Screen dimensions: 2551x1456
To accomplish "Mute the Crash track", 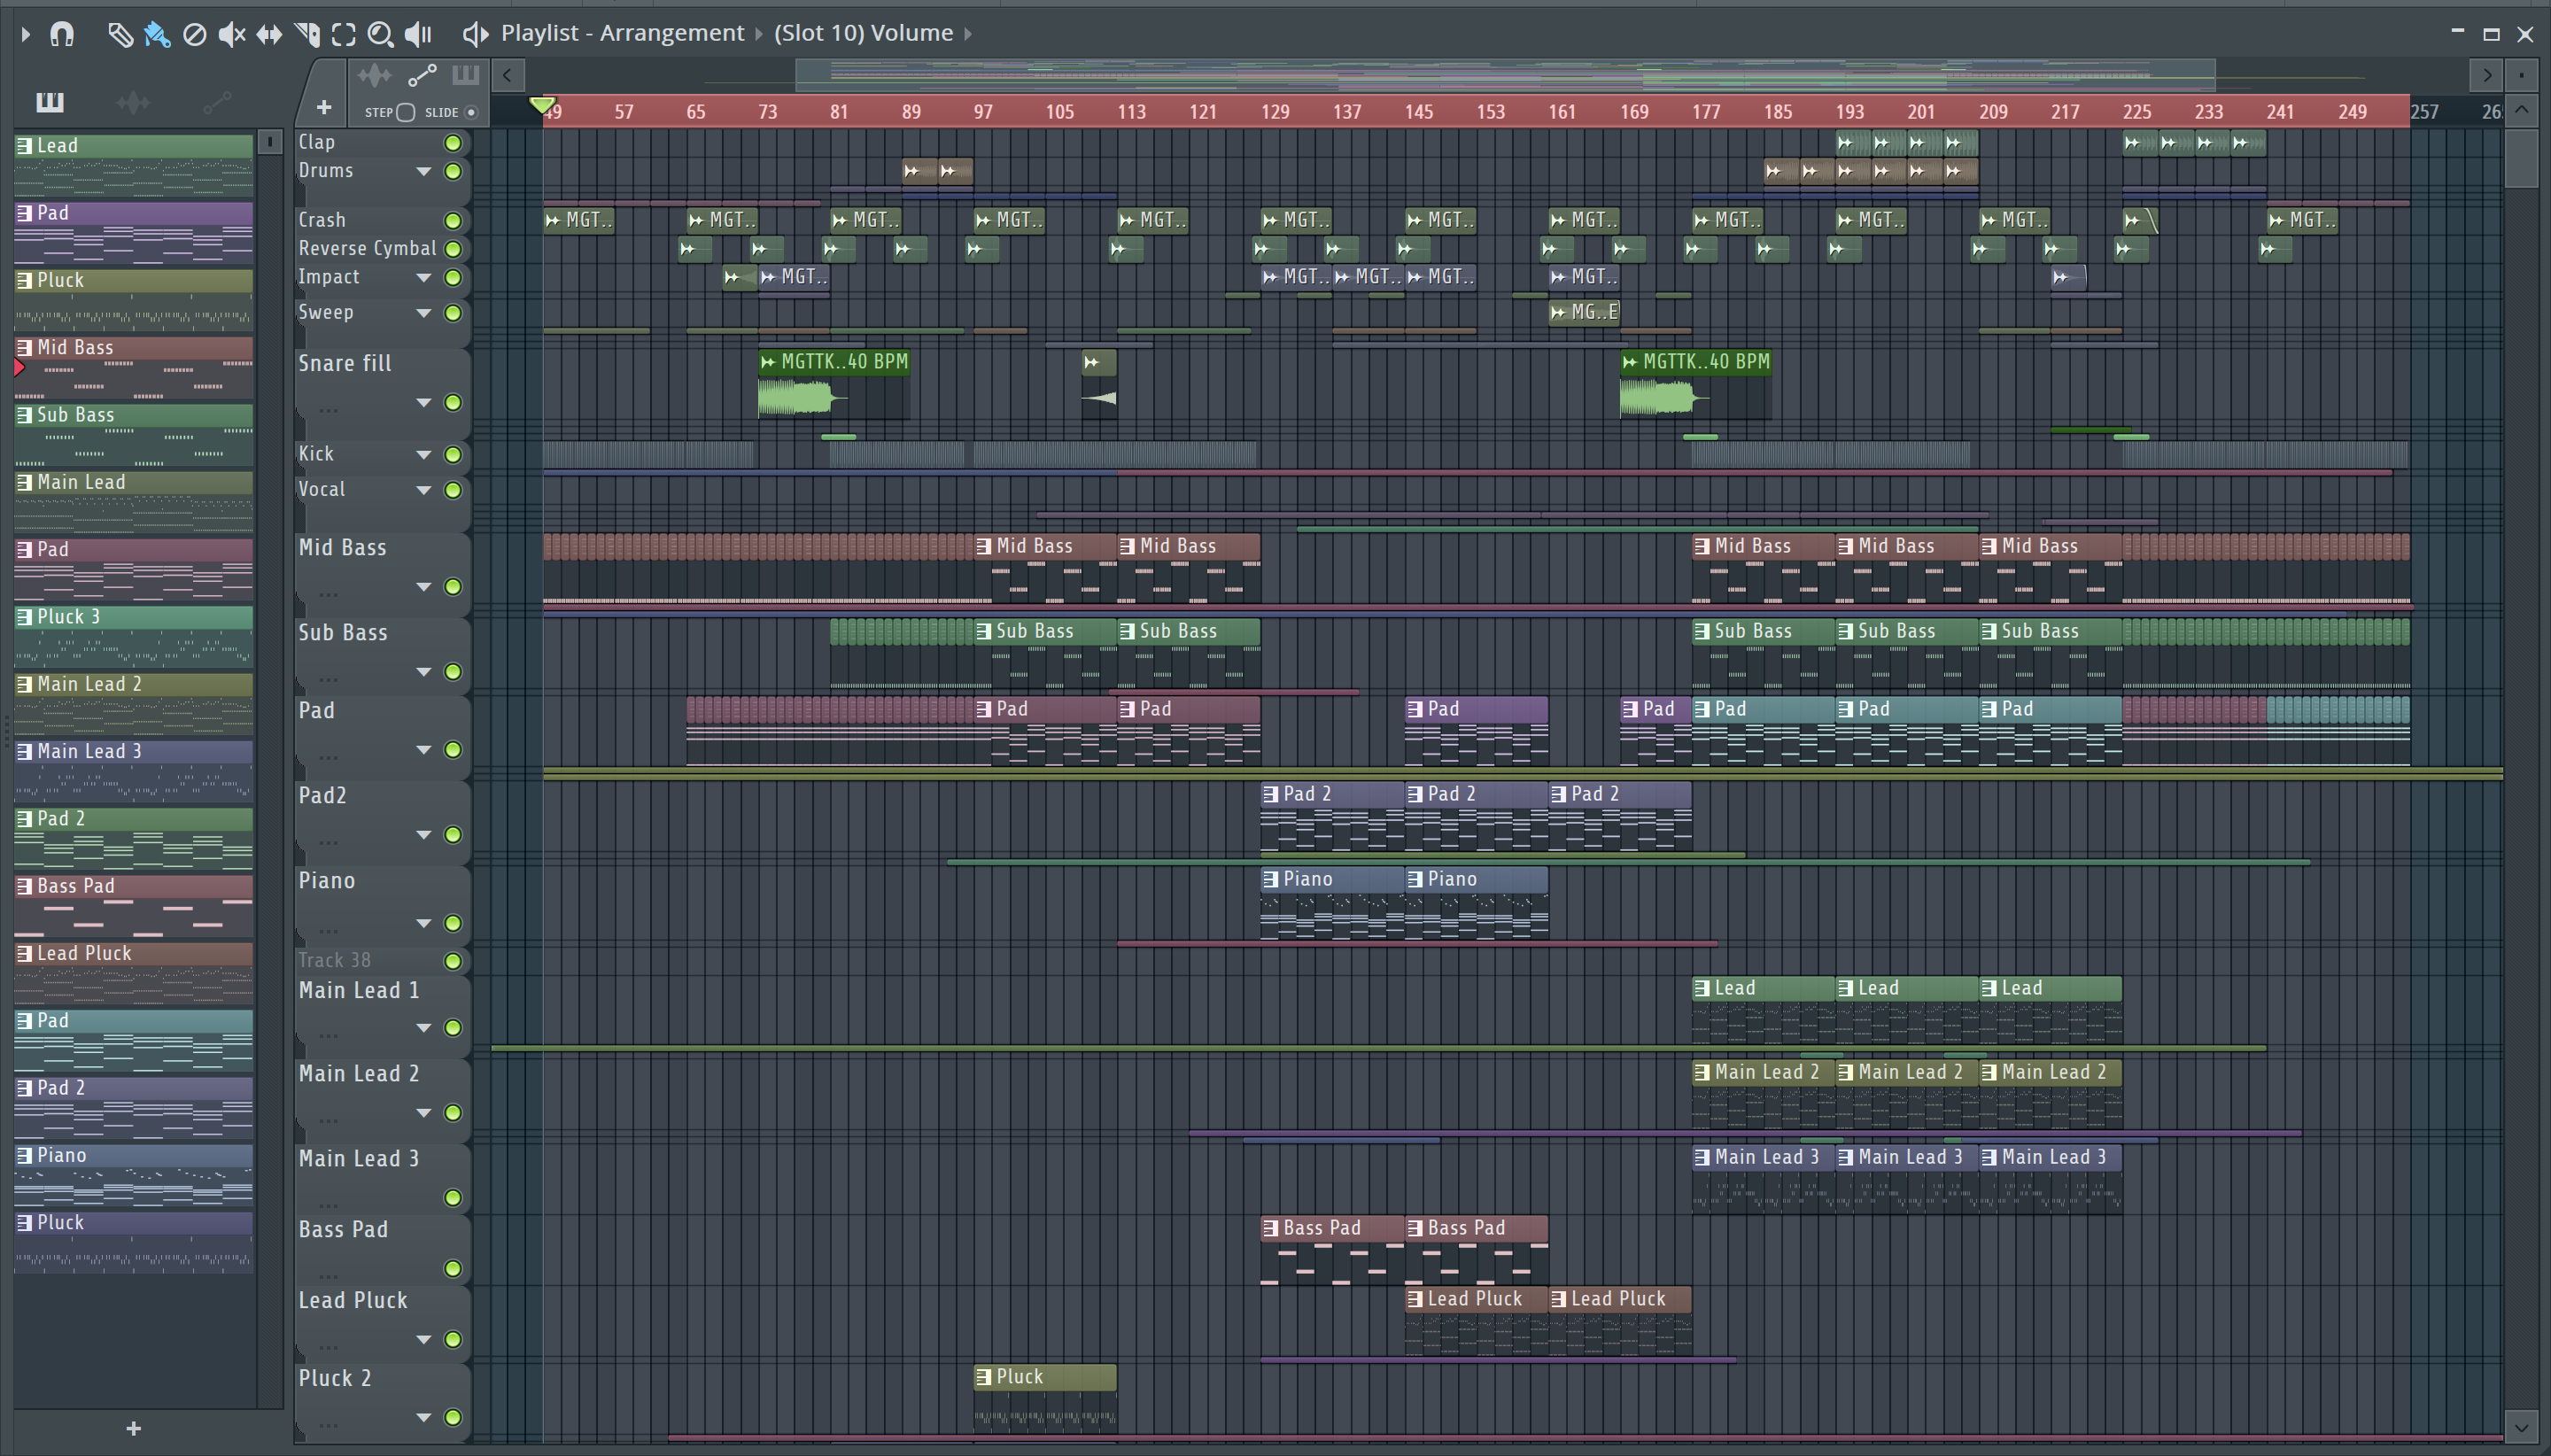I will pos(453,220).
